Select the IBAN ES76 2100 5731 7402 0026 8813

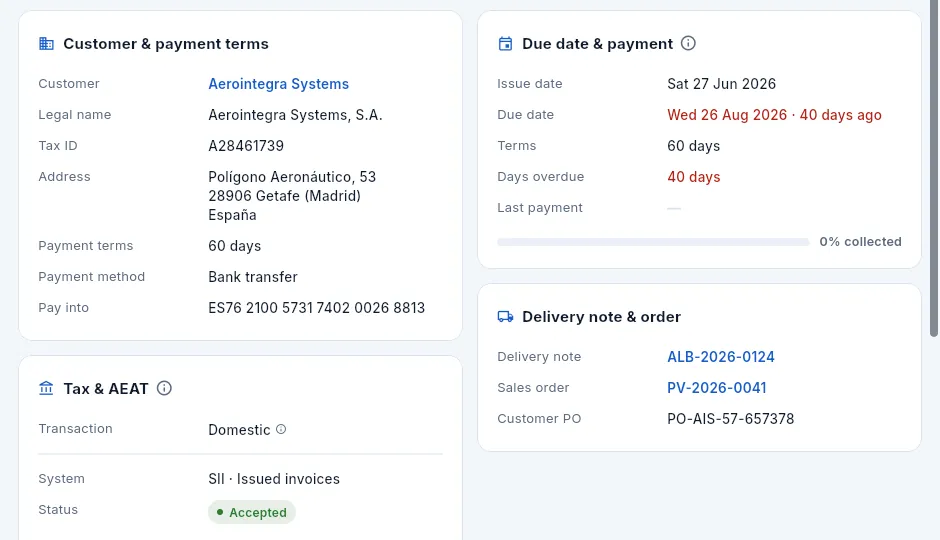click(317, 308)
